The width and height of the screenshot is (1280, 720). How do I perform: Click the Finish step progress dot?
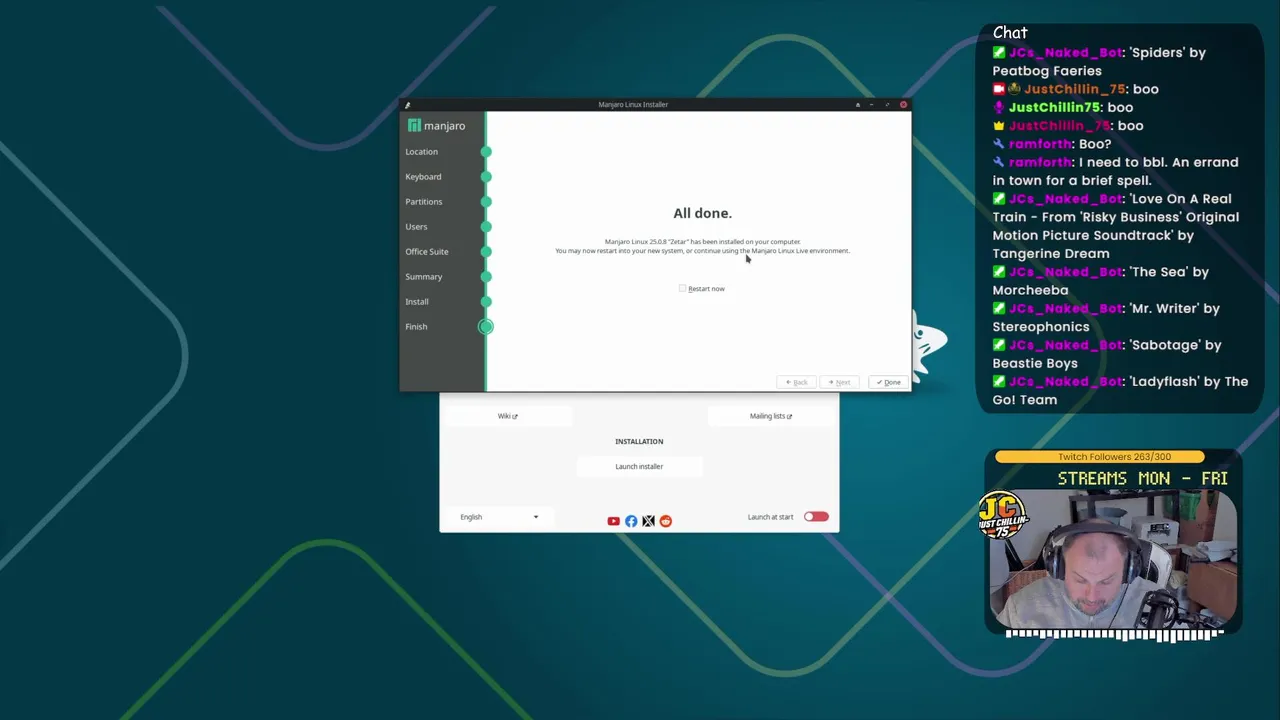[486, 327]
